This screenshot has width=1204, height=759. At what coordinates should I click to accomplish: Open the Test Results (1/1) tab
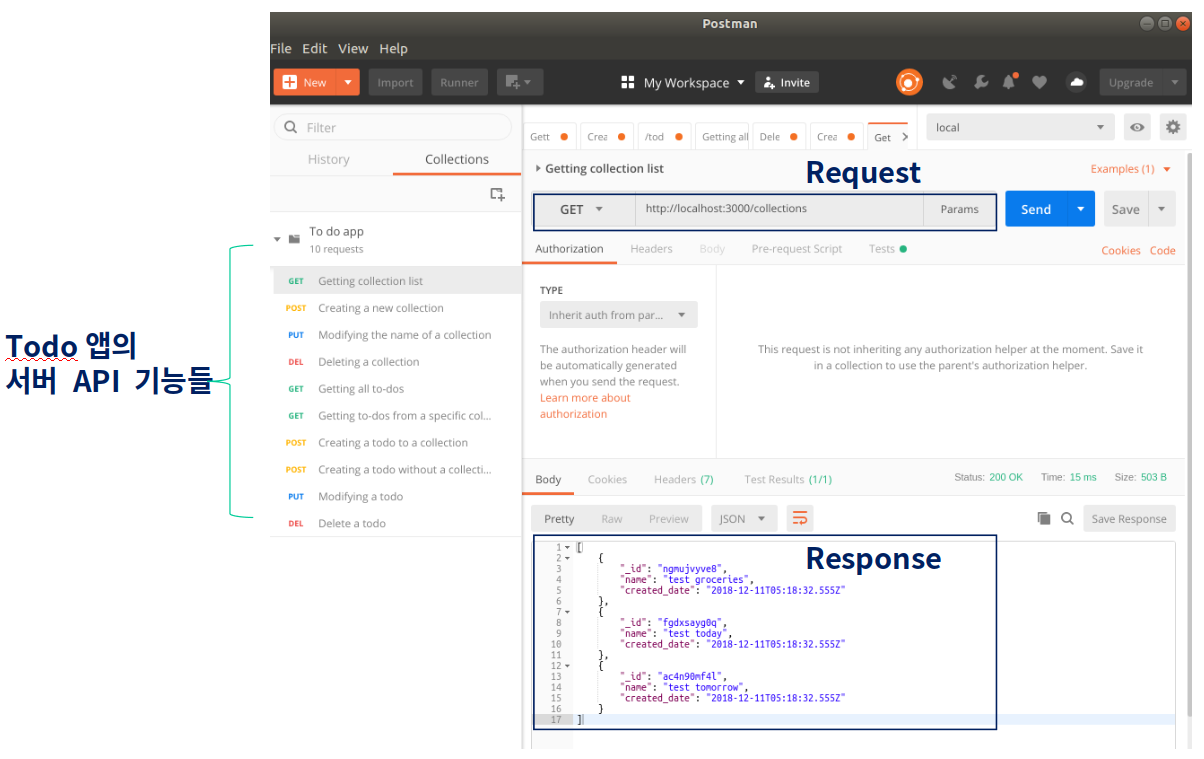point(788,479)
